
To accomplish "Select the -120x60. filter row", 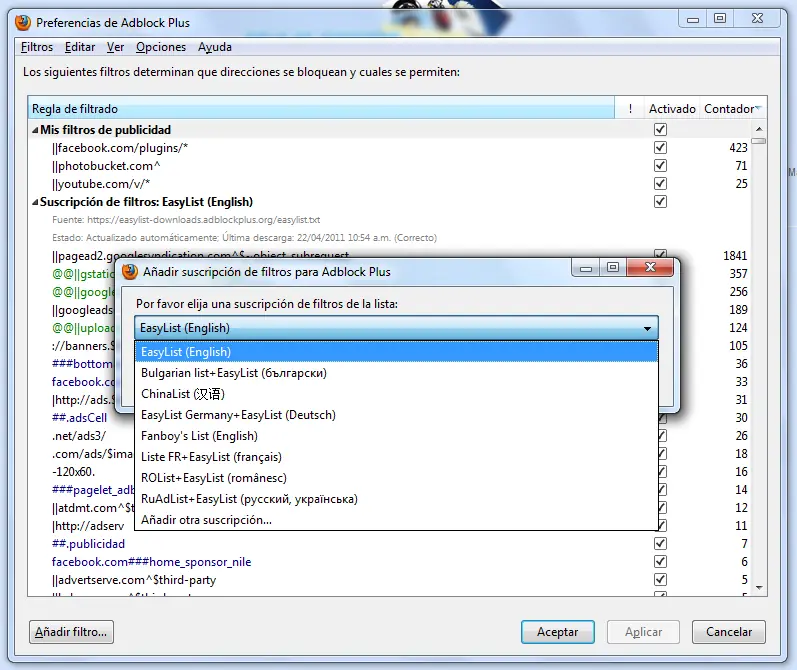I will (x=73, y=472).
